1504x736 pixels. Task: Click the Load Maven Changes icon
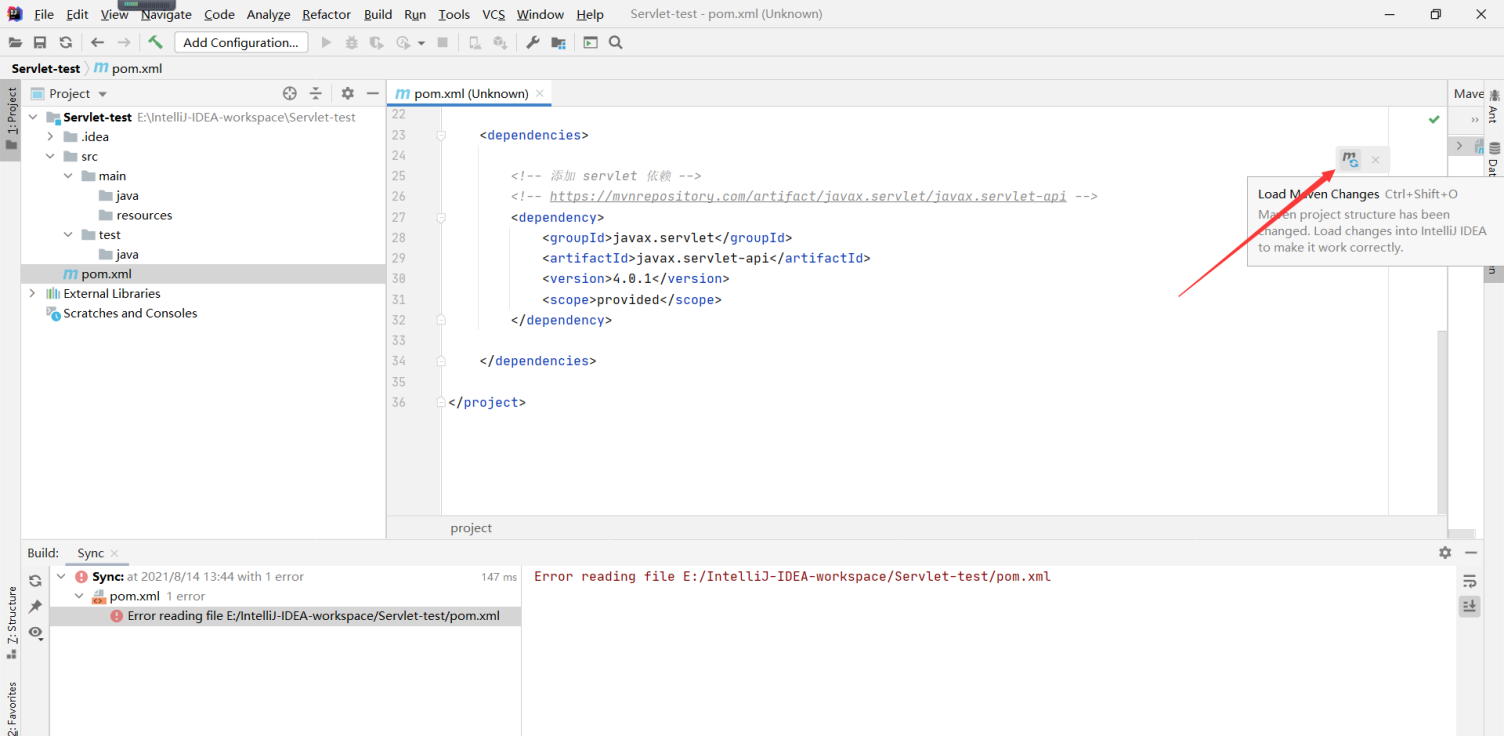(1350, 159)
